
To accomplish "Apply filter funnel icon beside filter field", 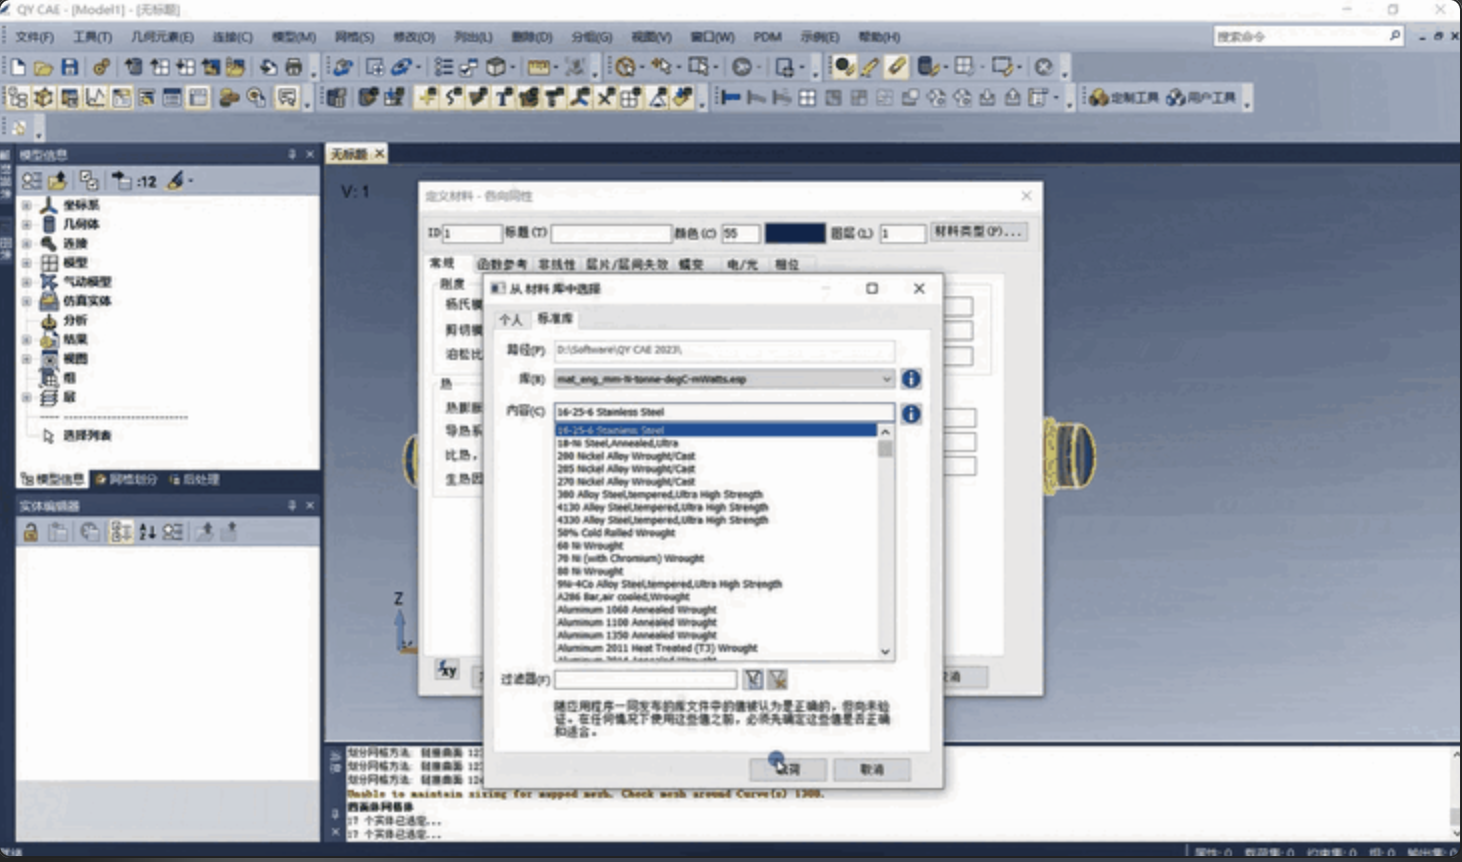I will point(753,680).
